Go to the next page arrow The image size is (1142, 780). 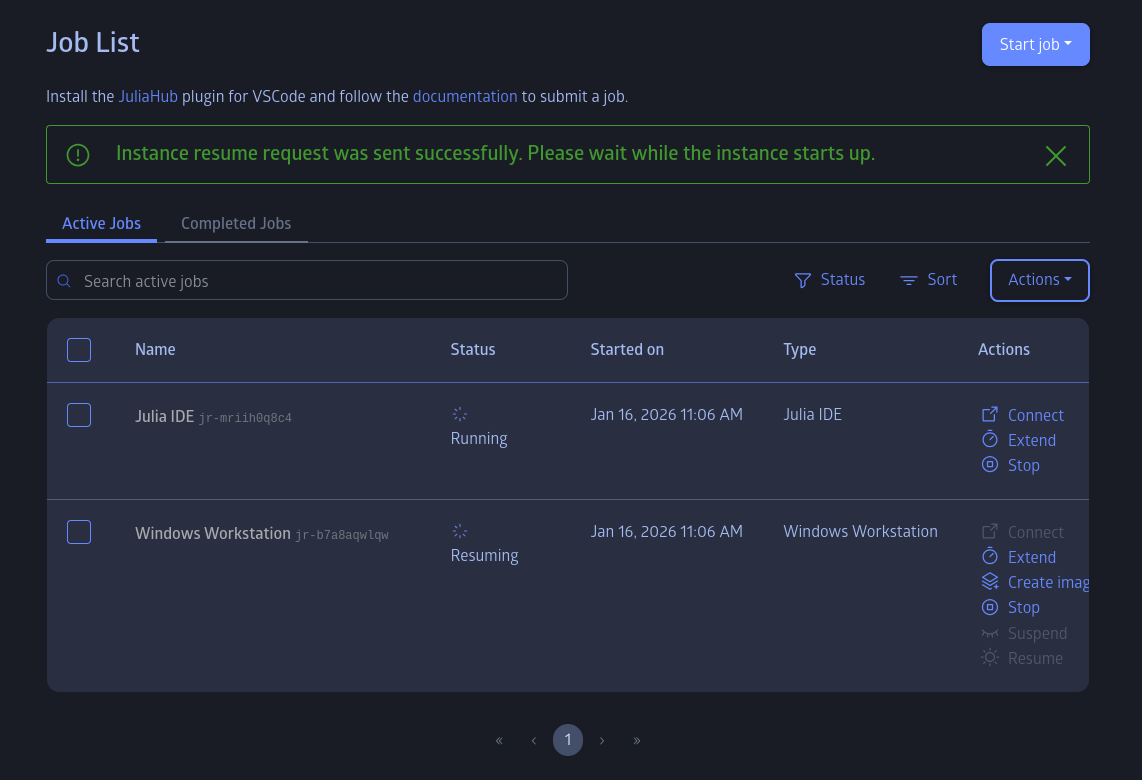tap(602, 740)
